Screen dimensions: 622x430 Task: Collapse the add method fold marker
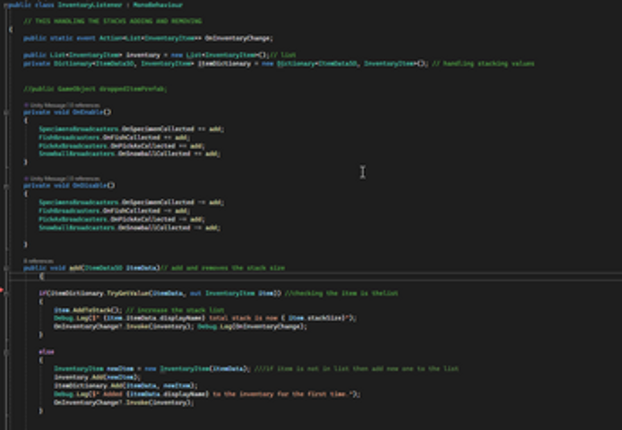coord(6,269)
